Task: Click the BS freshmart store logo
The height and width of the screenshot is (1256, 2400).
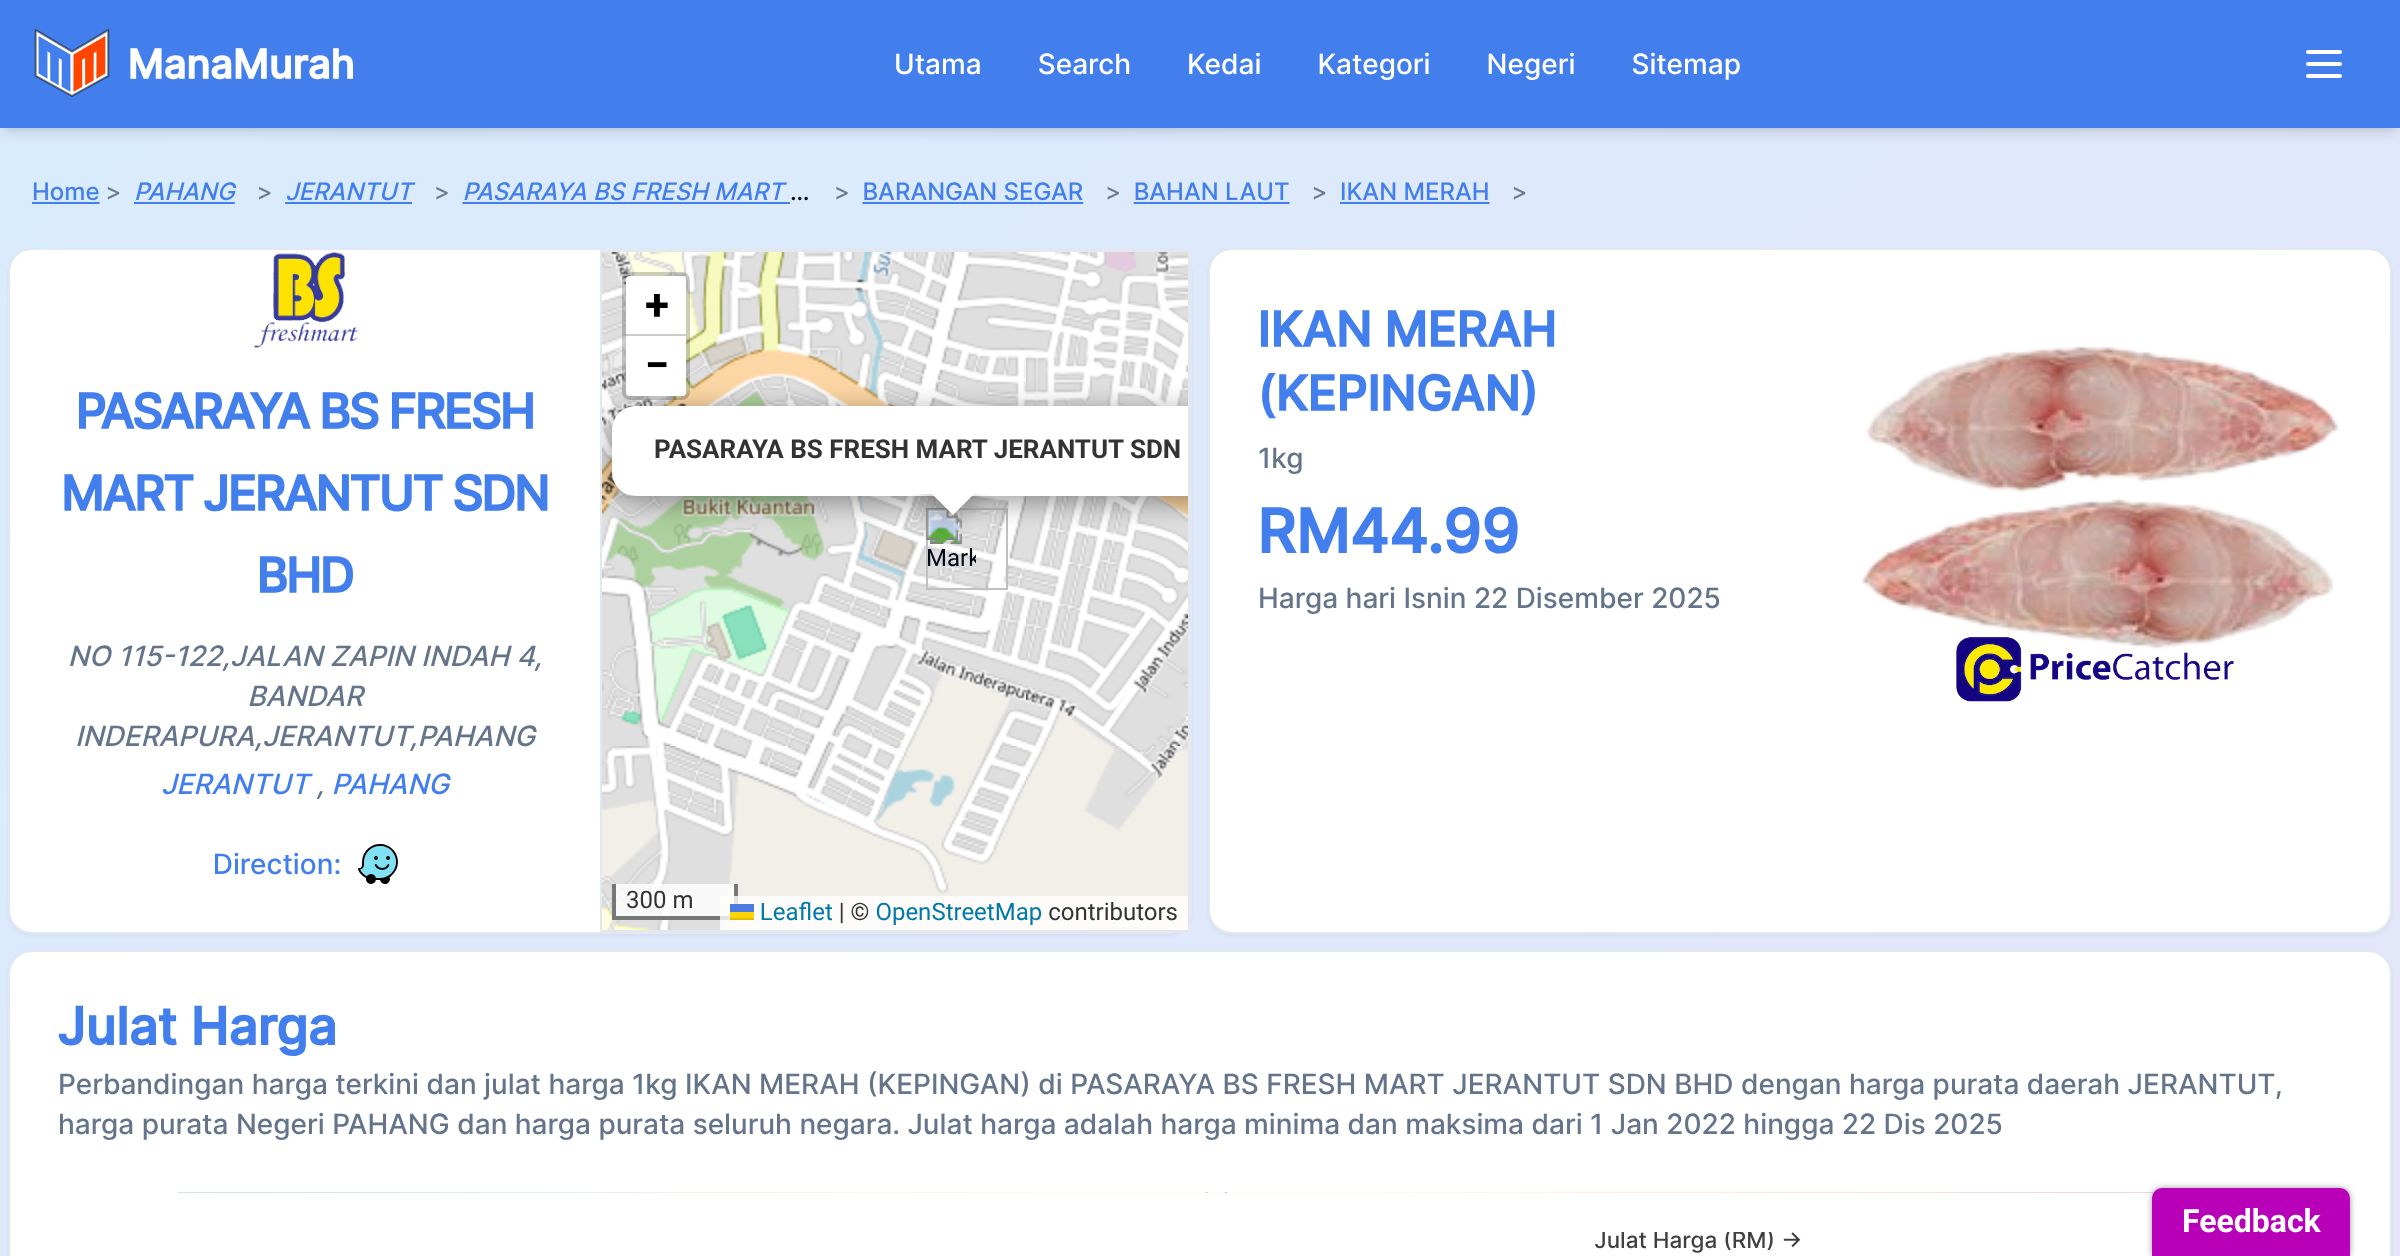Action: pyautogui.click(x=307, y=300)
